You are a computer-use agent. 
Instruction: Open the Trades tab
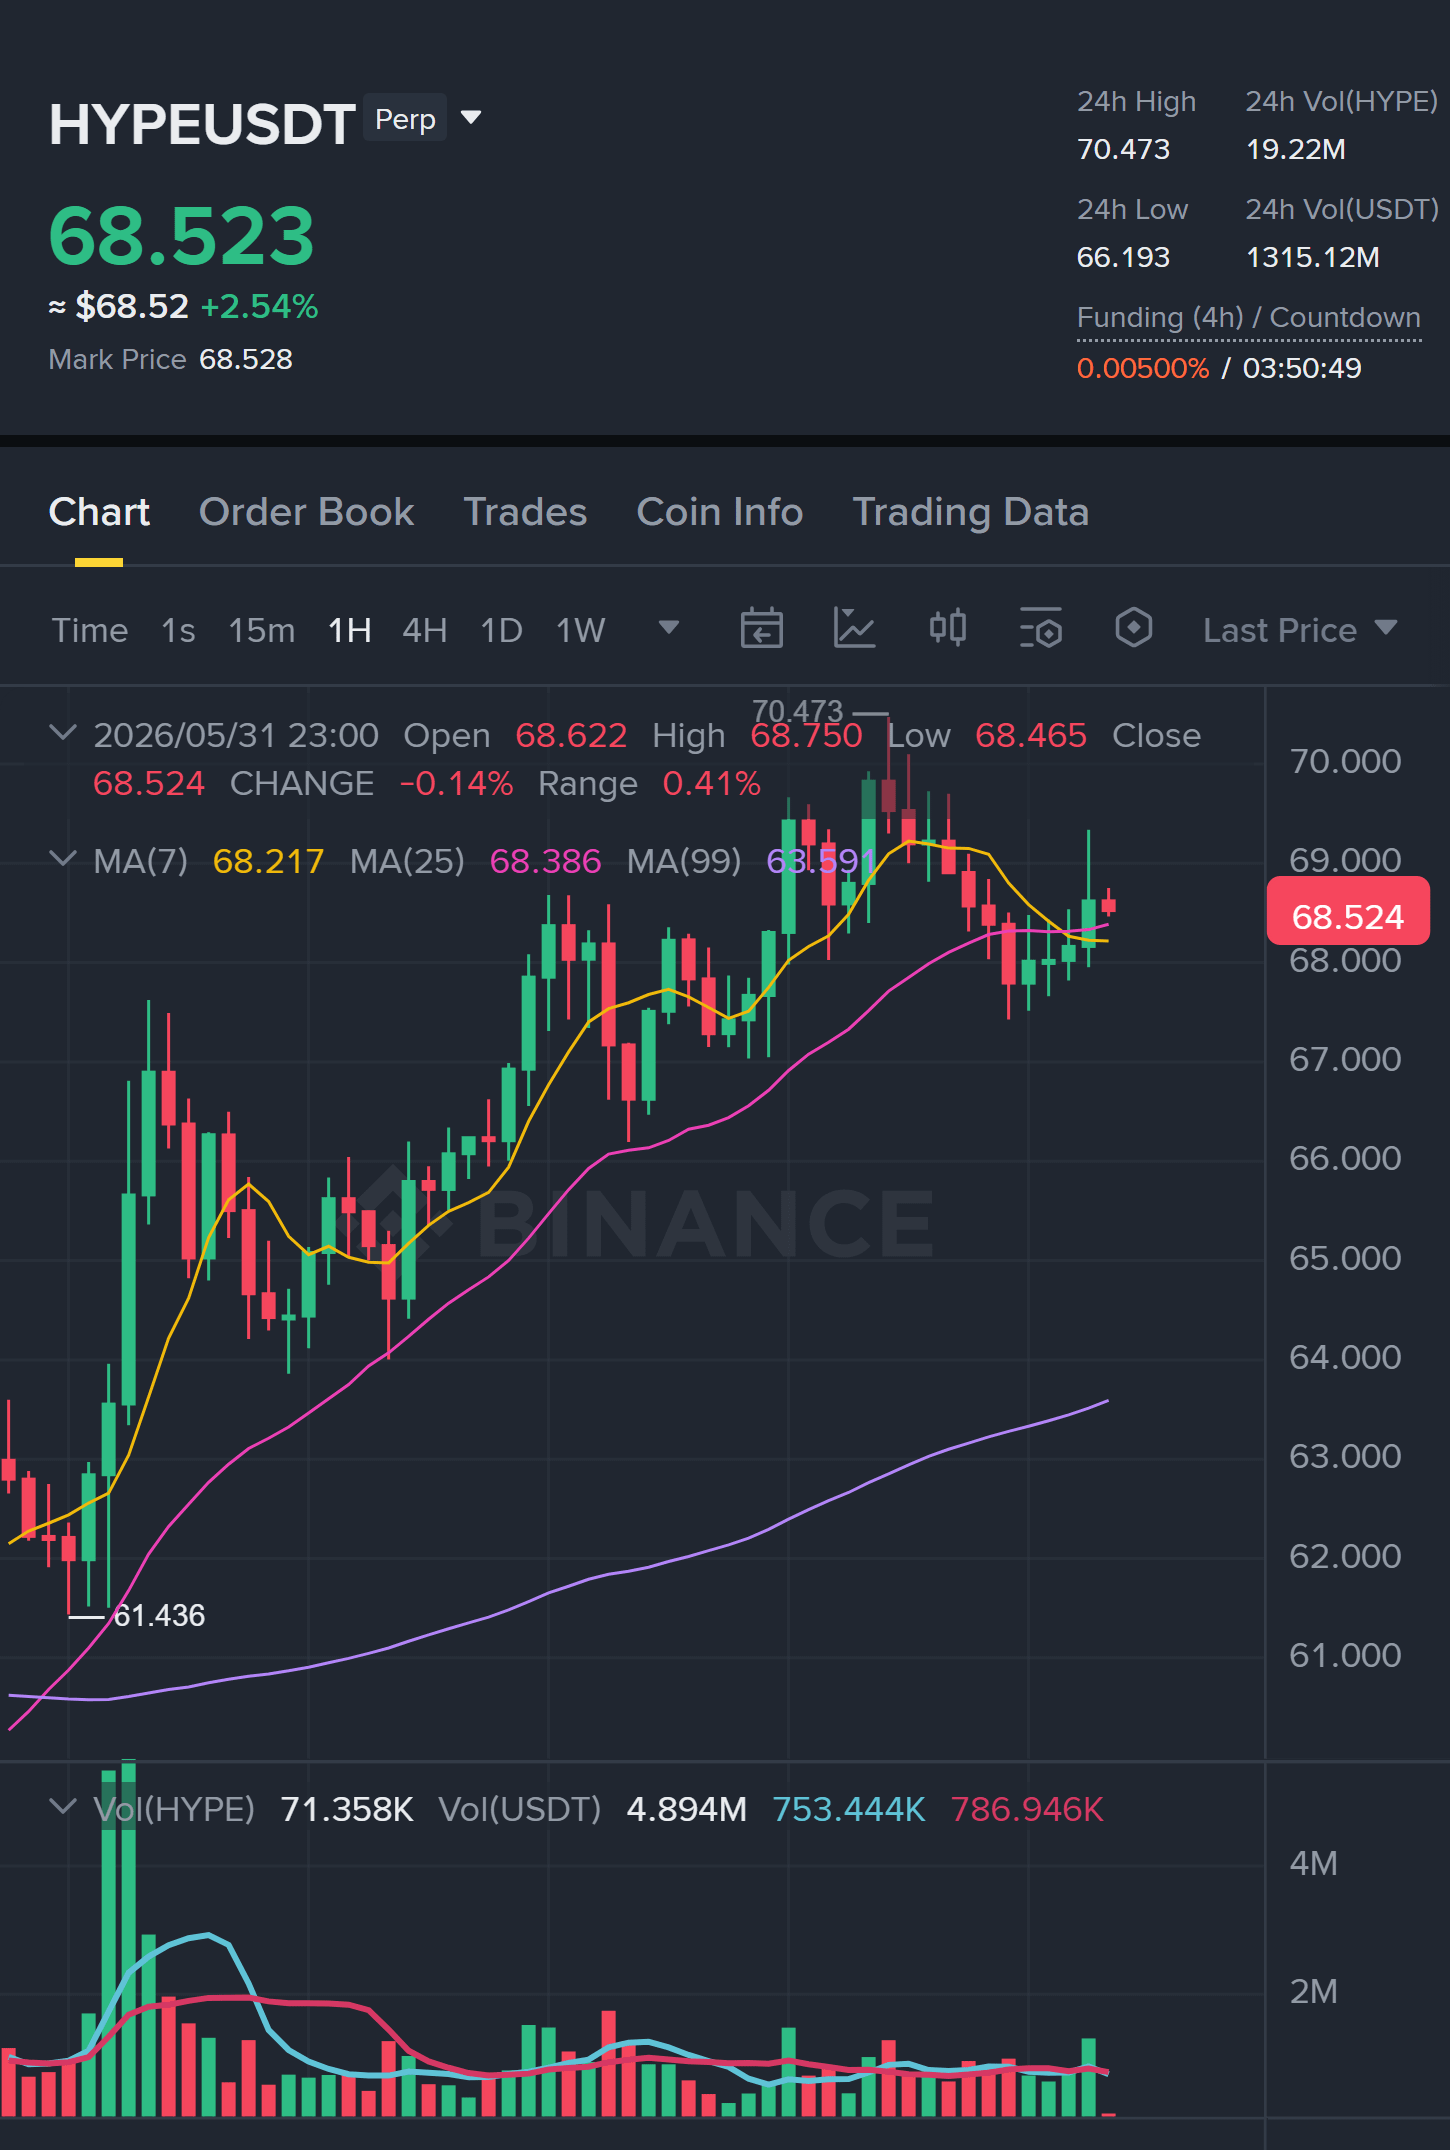[525, 512]
